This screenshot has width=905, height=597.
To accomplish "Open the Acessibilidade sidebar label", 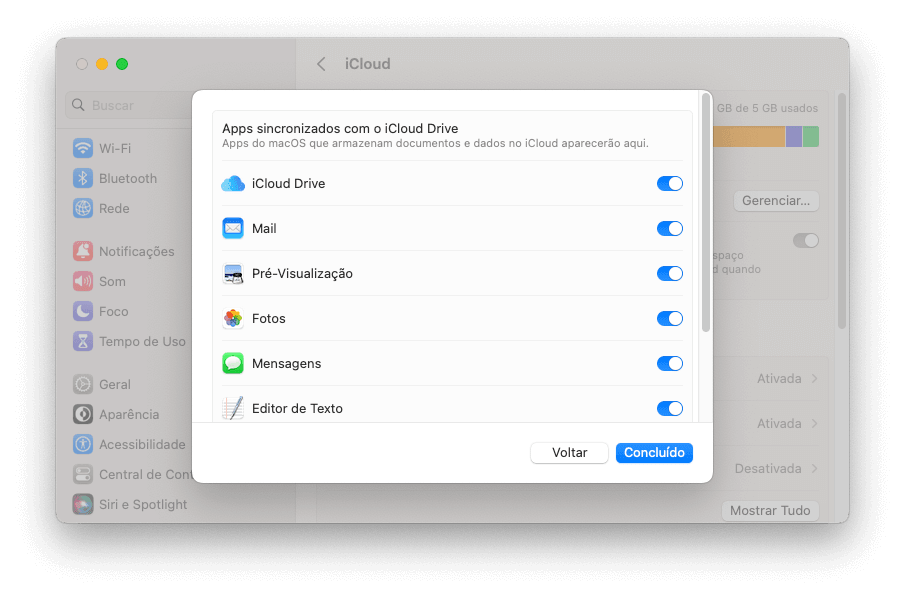I will click(x=143, y=444).
